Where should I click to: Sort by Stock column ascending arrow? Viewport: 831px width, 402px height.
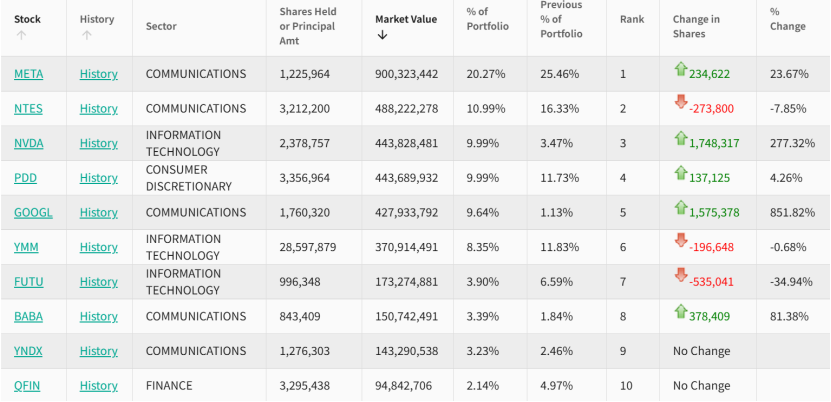(x=20, y=35)
